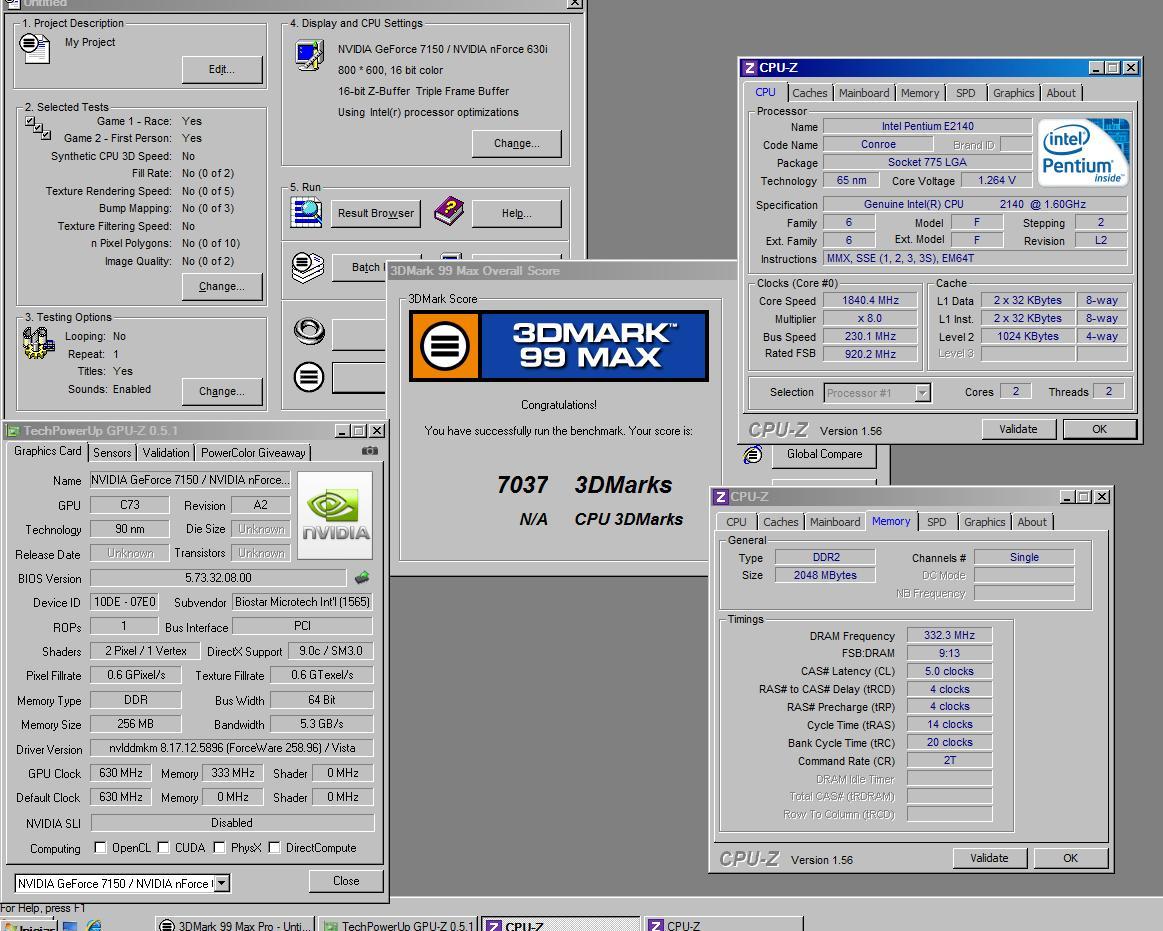Click the Inicio start button
This screenshot has width=1163, height=931.
click(28, 926)
